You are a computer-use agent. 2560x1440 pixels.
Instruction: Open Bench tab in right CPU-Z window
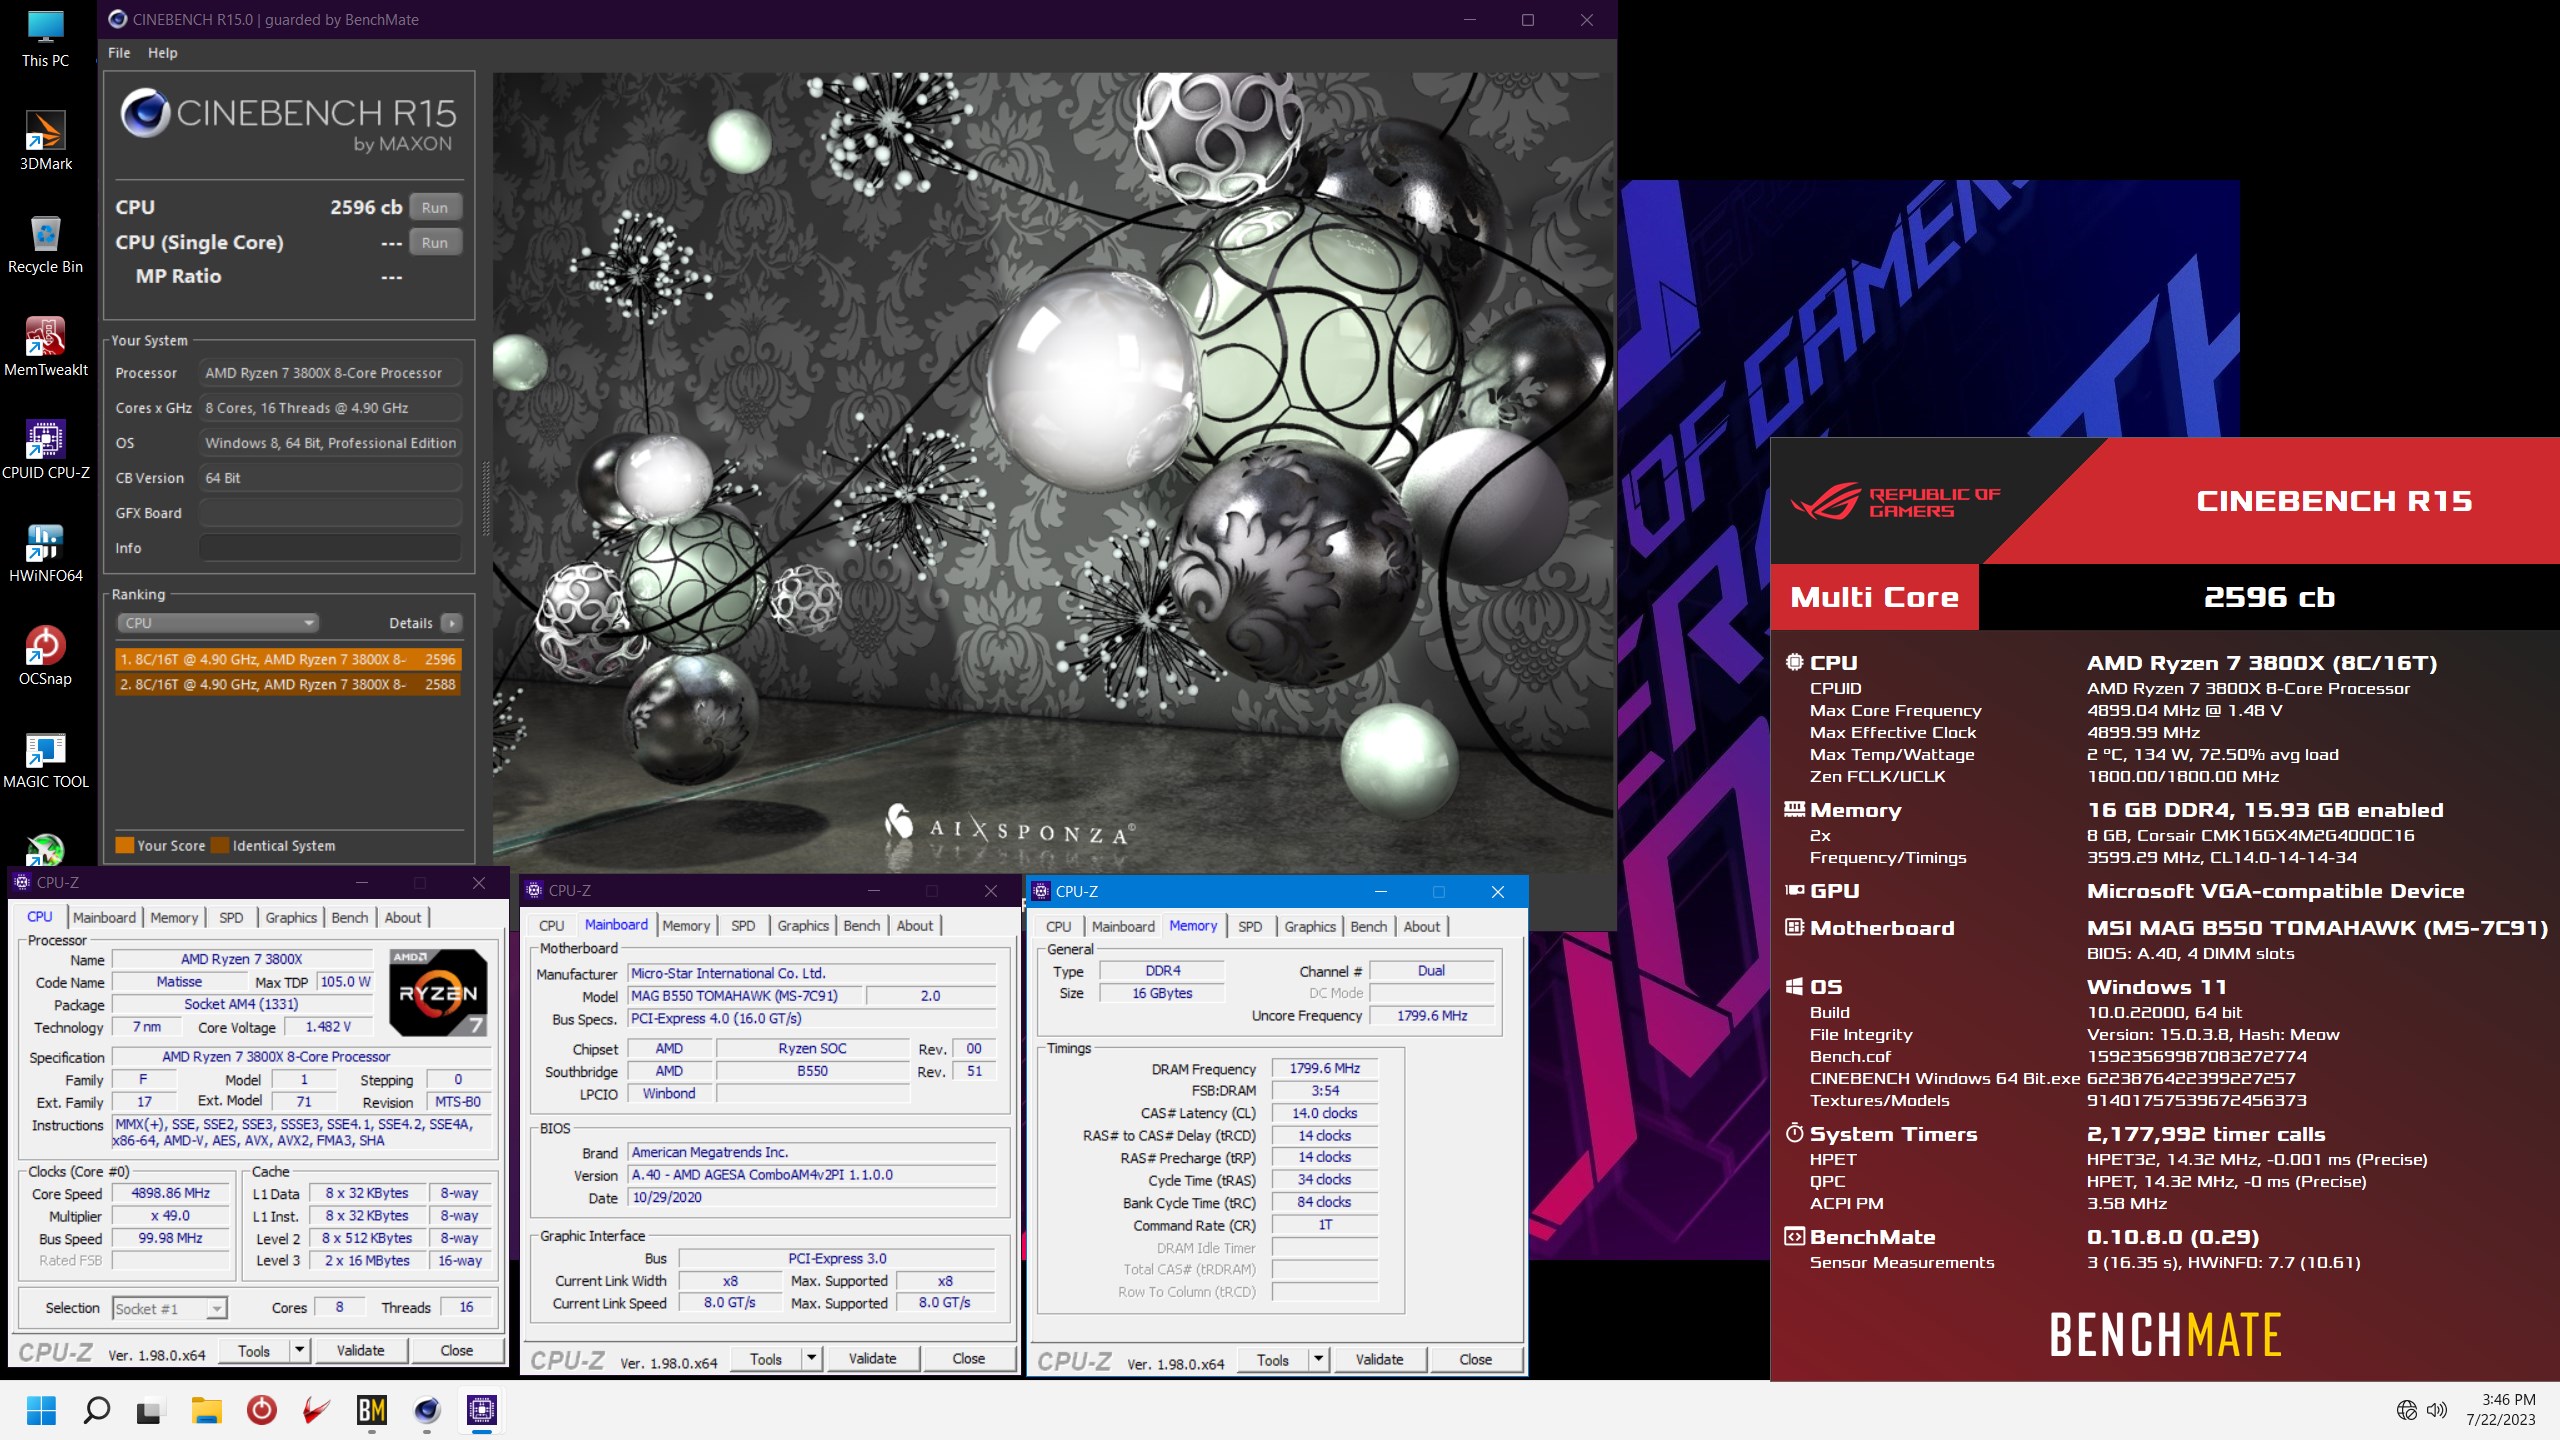1369,927
